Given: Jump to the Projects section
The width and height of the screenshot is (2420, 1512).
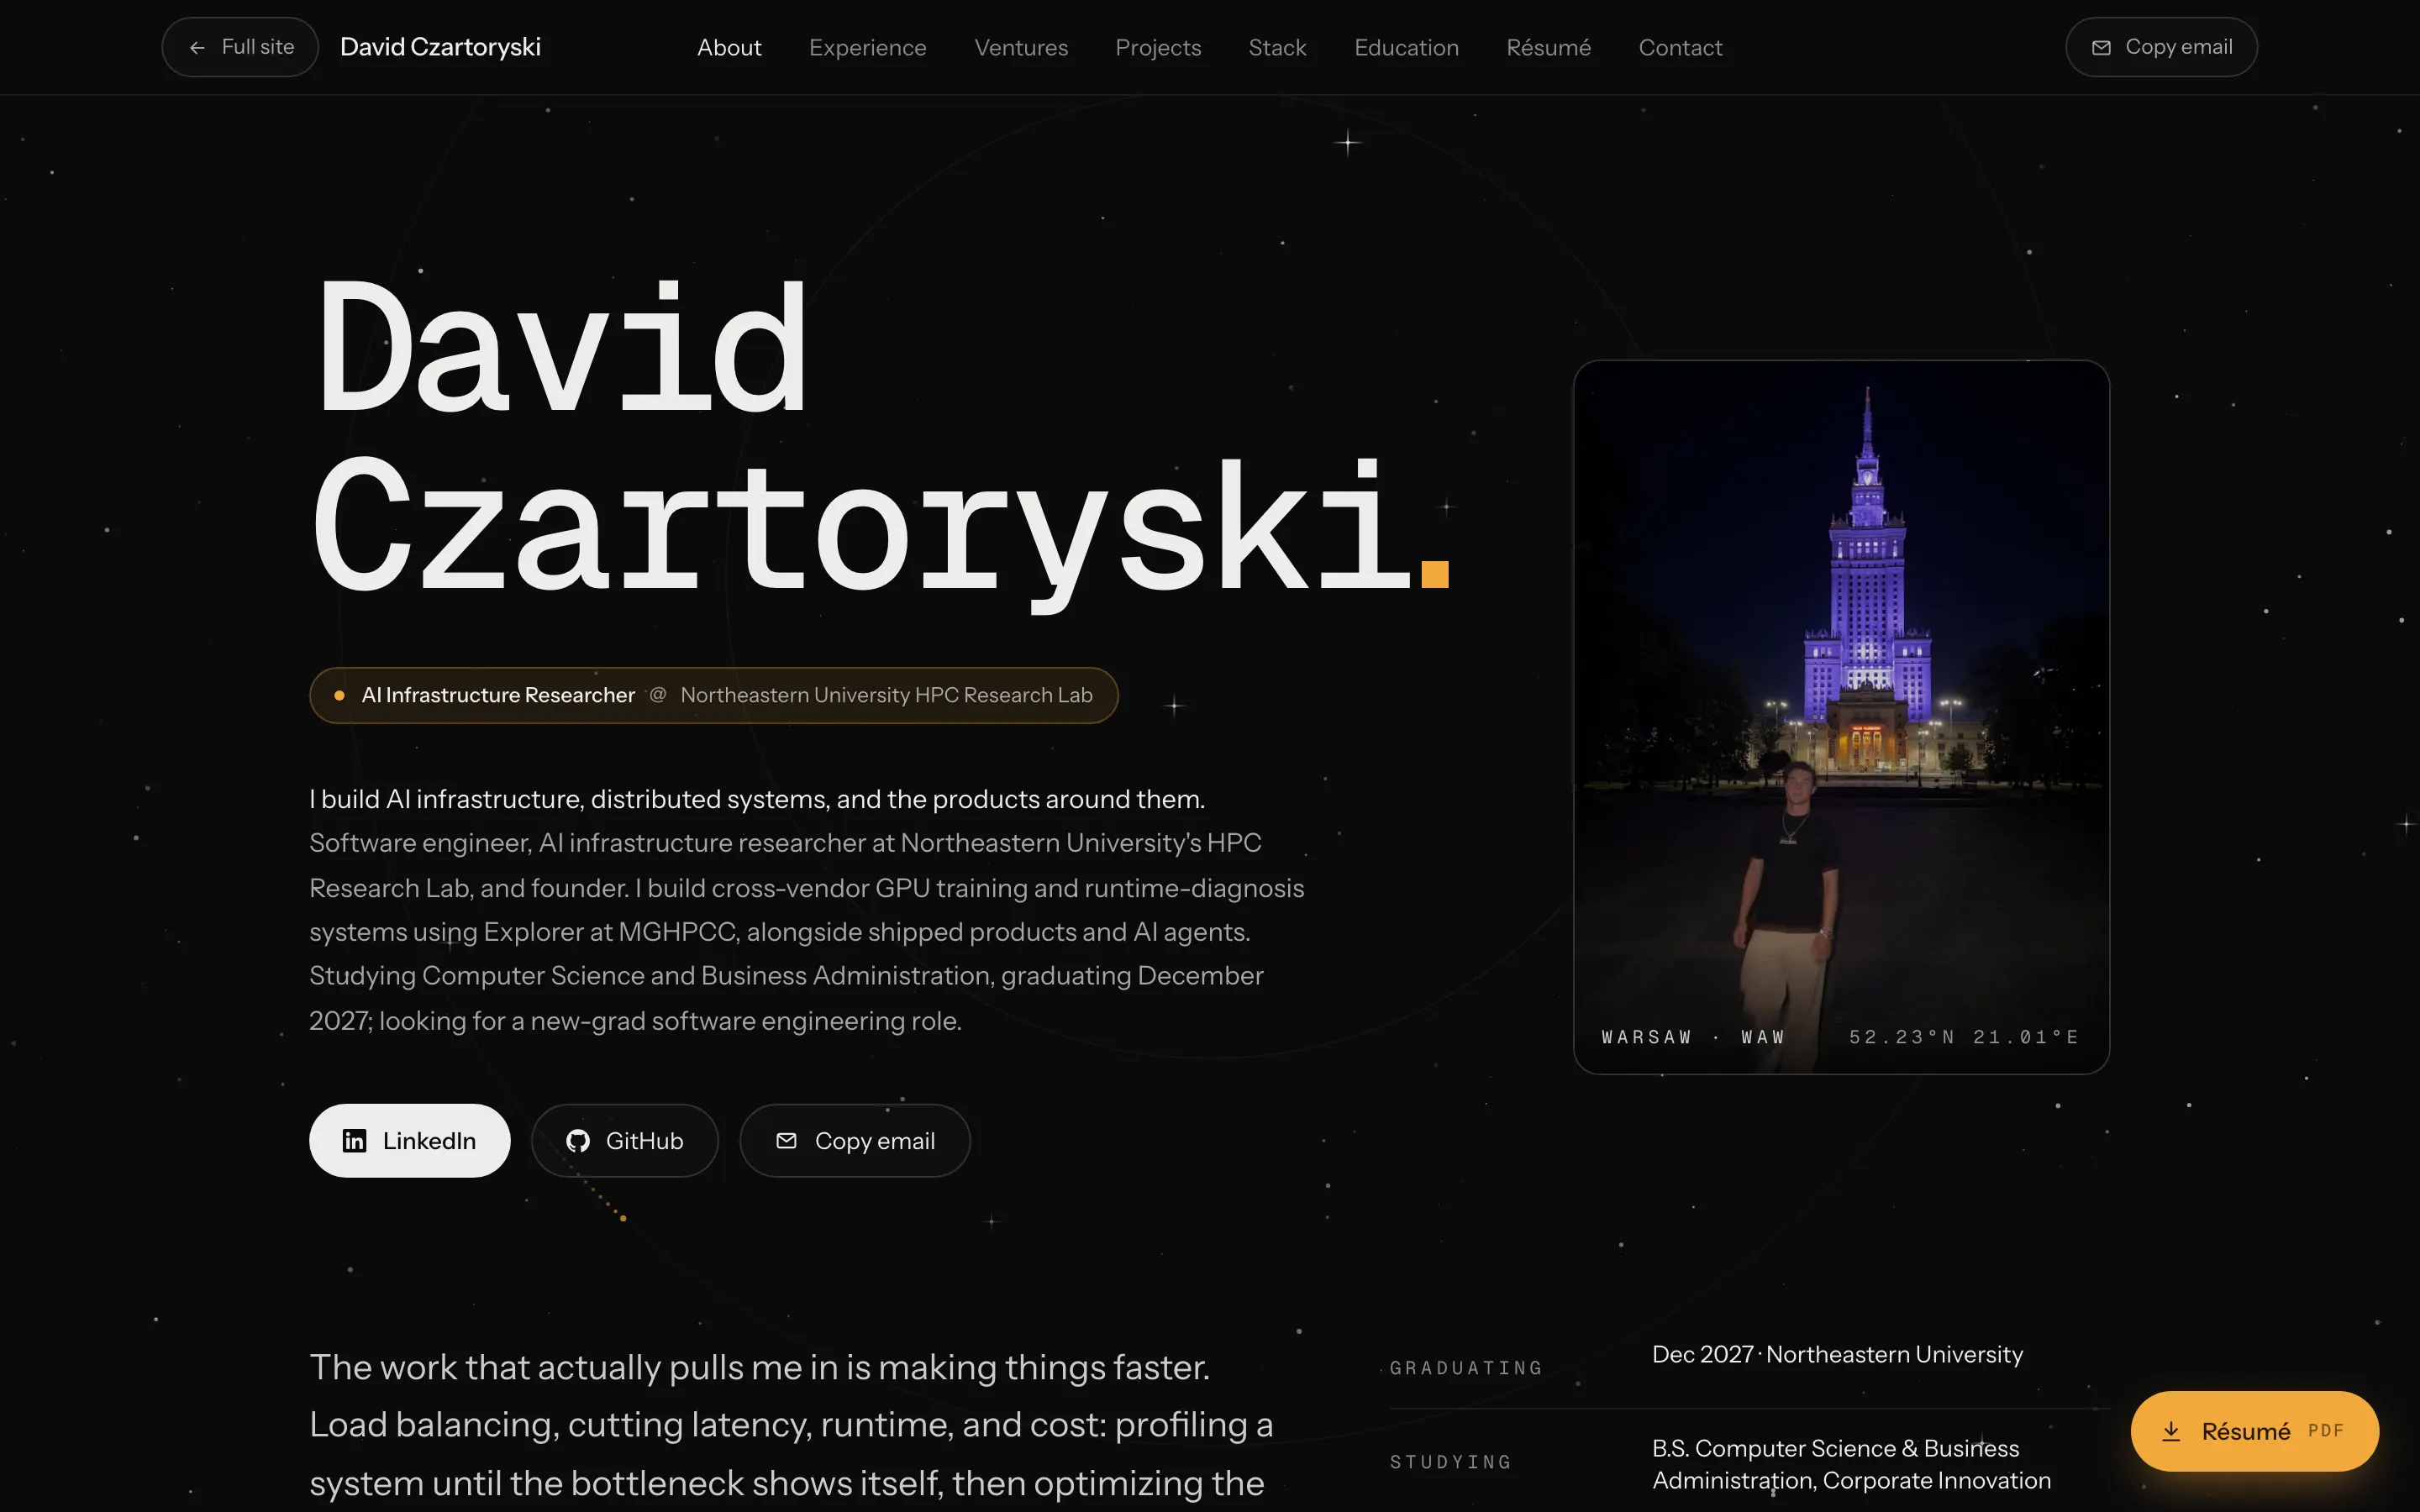Looking at the screenshot, I should click(1158, 47).
